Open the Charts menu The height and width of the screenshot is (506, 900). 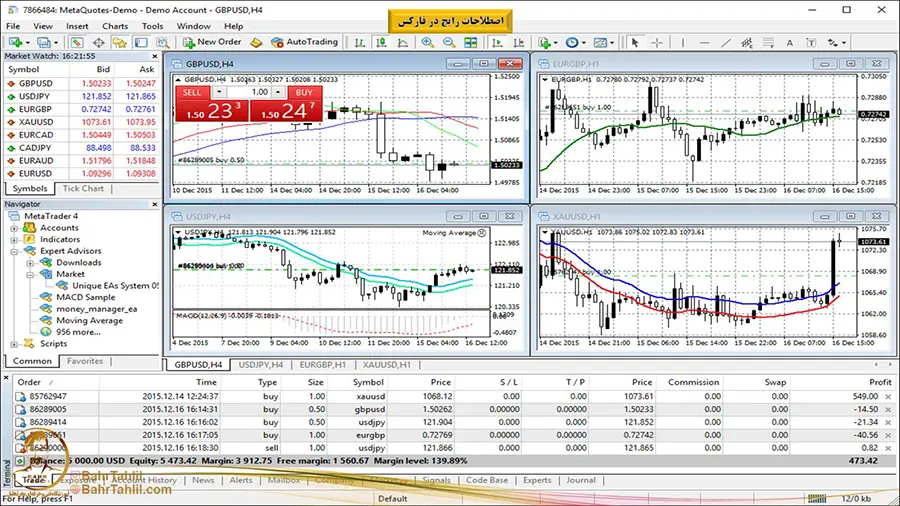(x=114, y=25)
